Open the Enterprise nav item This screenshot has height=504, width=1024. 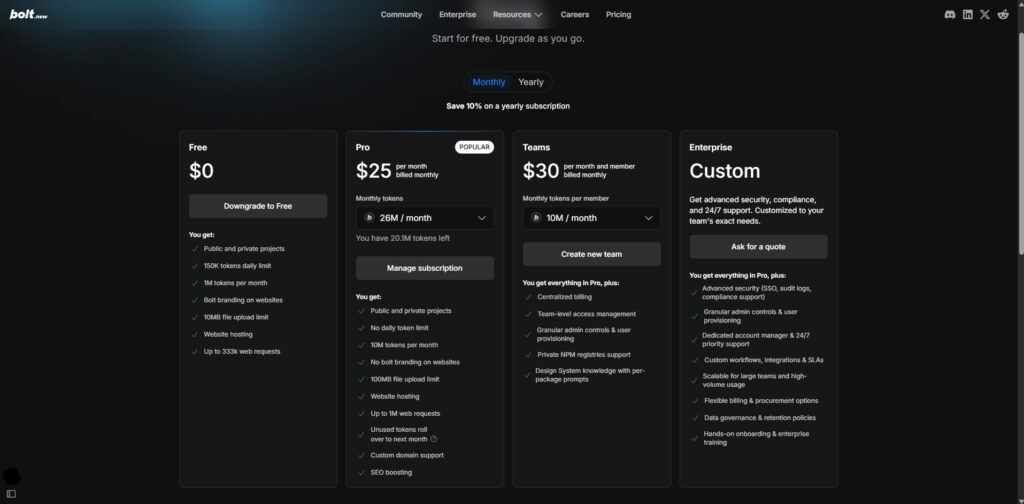pos(457,14)
